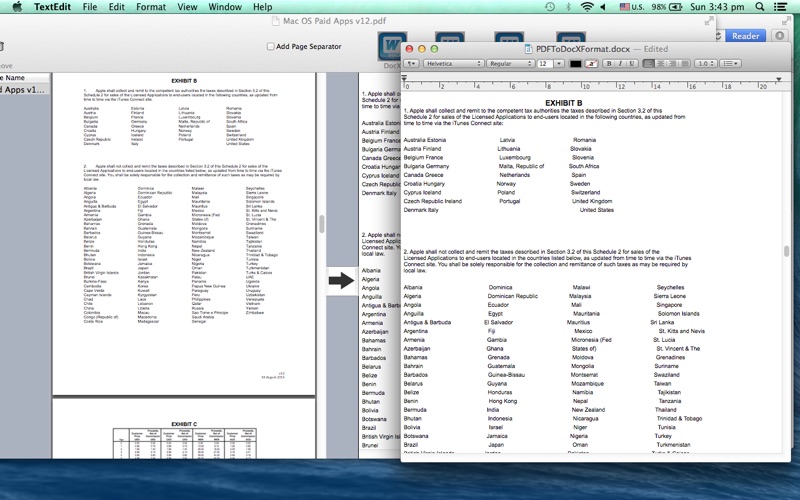Click the reload icon left of Reader

(718, 36)
